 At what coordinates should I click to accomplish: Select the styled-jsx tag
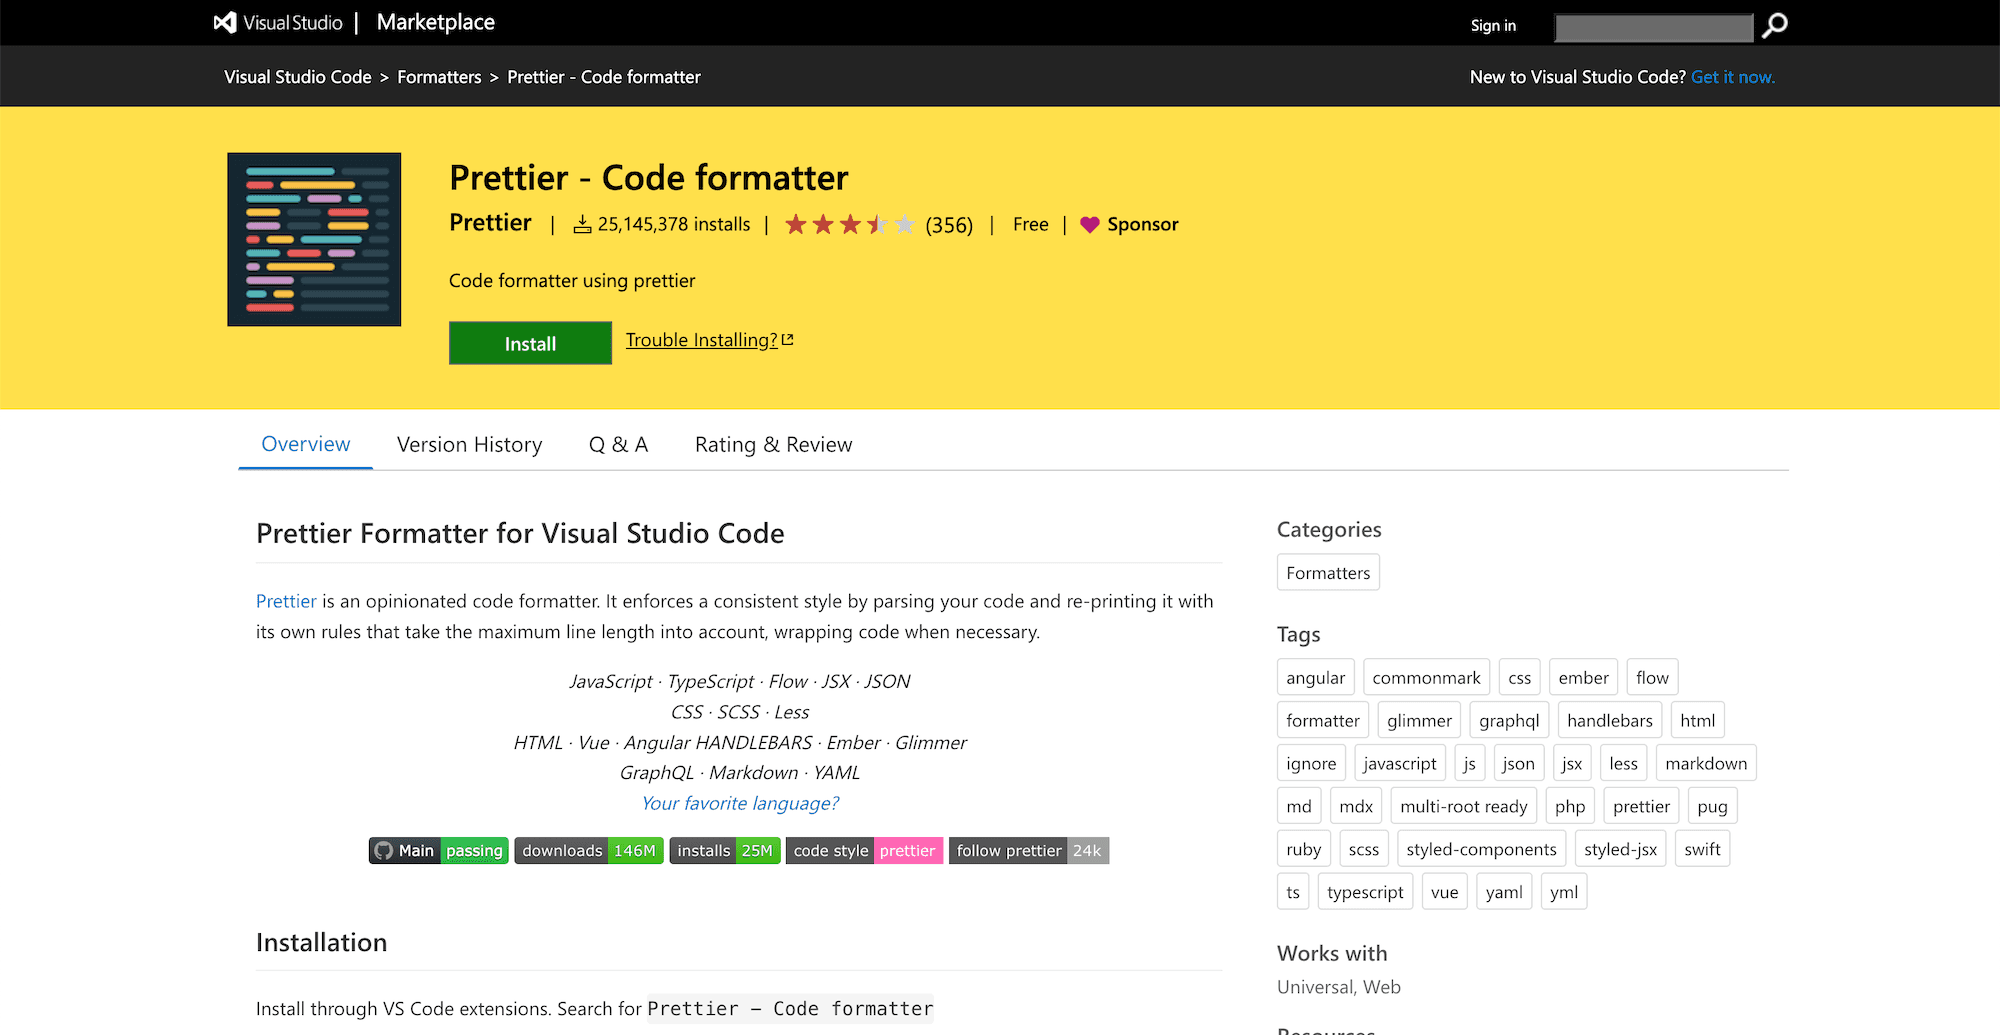pos(1620,850)
